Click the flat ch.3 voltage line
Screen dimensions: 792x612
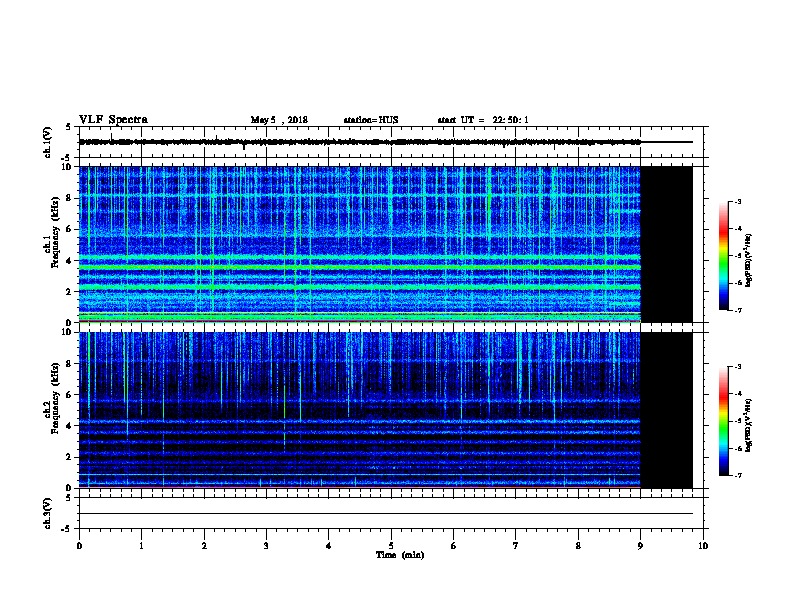tap(386, 514)
